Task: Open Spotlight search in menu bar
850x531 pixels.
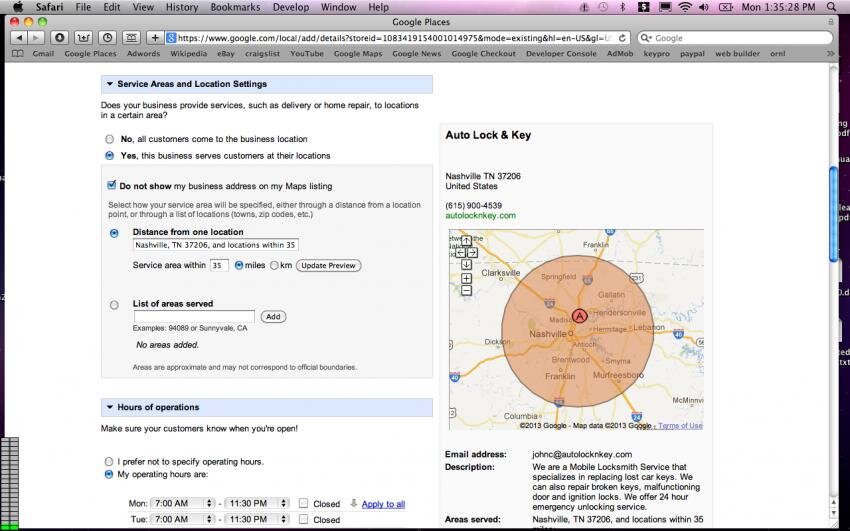Action: click(831, 7)
